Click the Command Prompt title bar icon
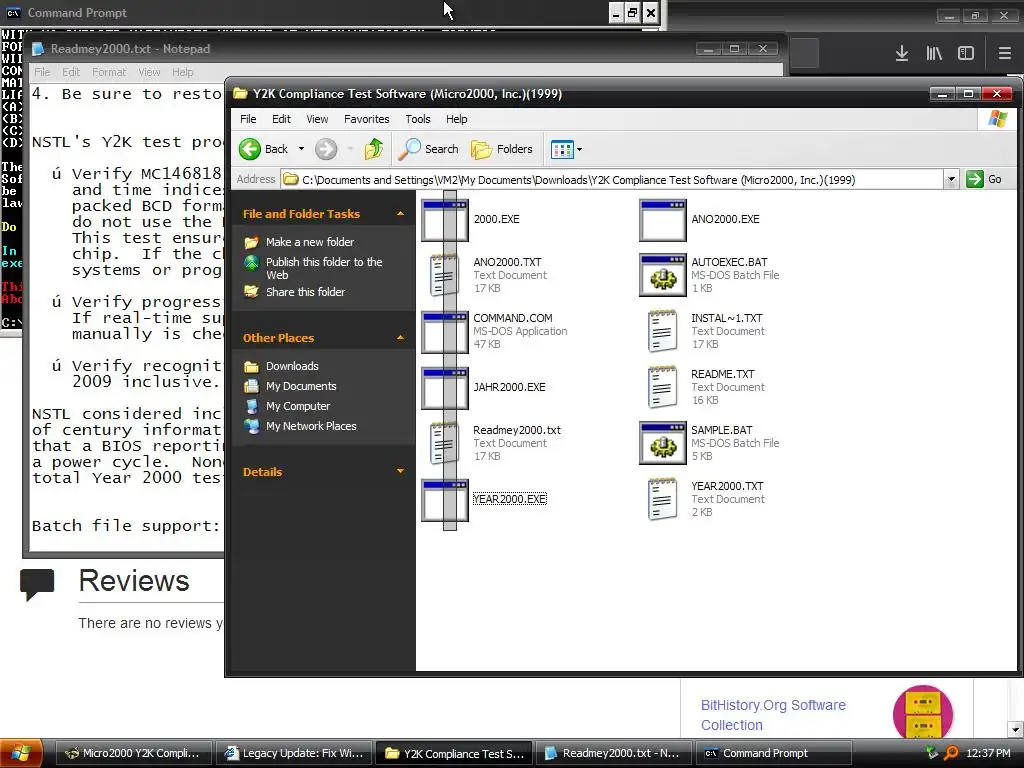The width and height of the screenshot is (1024, 768). click(x=13, y=13)
